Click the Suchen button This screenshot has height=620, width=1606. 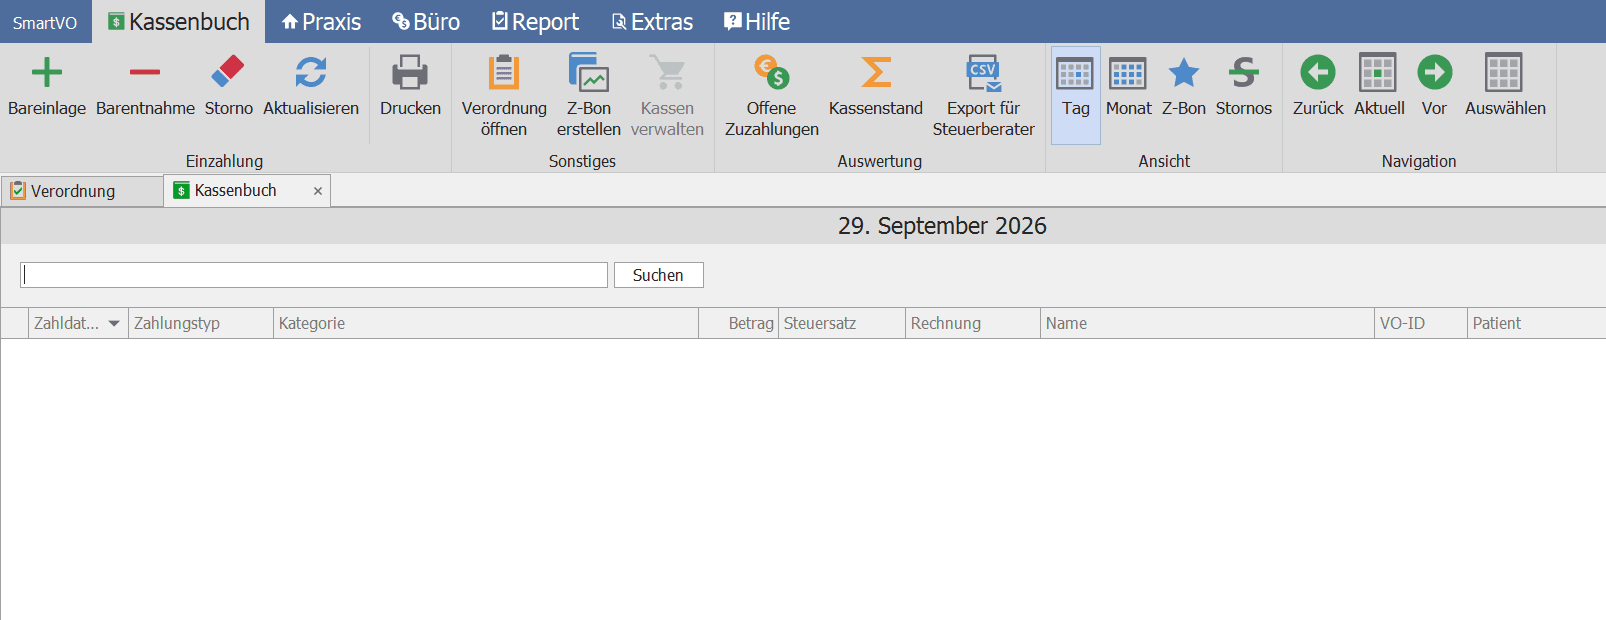[658, 275]
